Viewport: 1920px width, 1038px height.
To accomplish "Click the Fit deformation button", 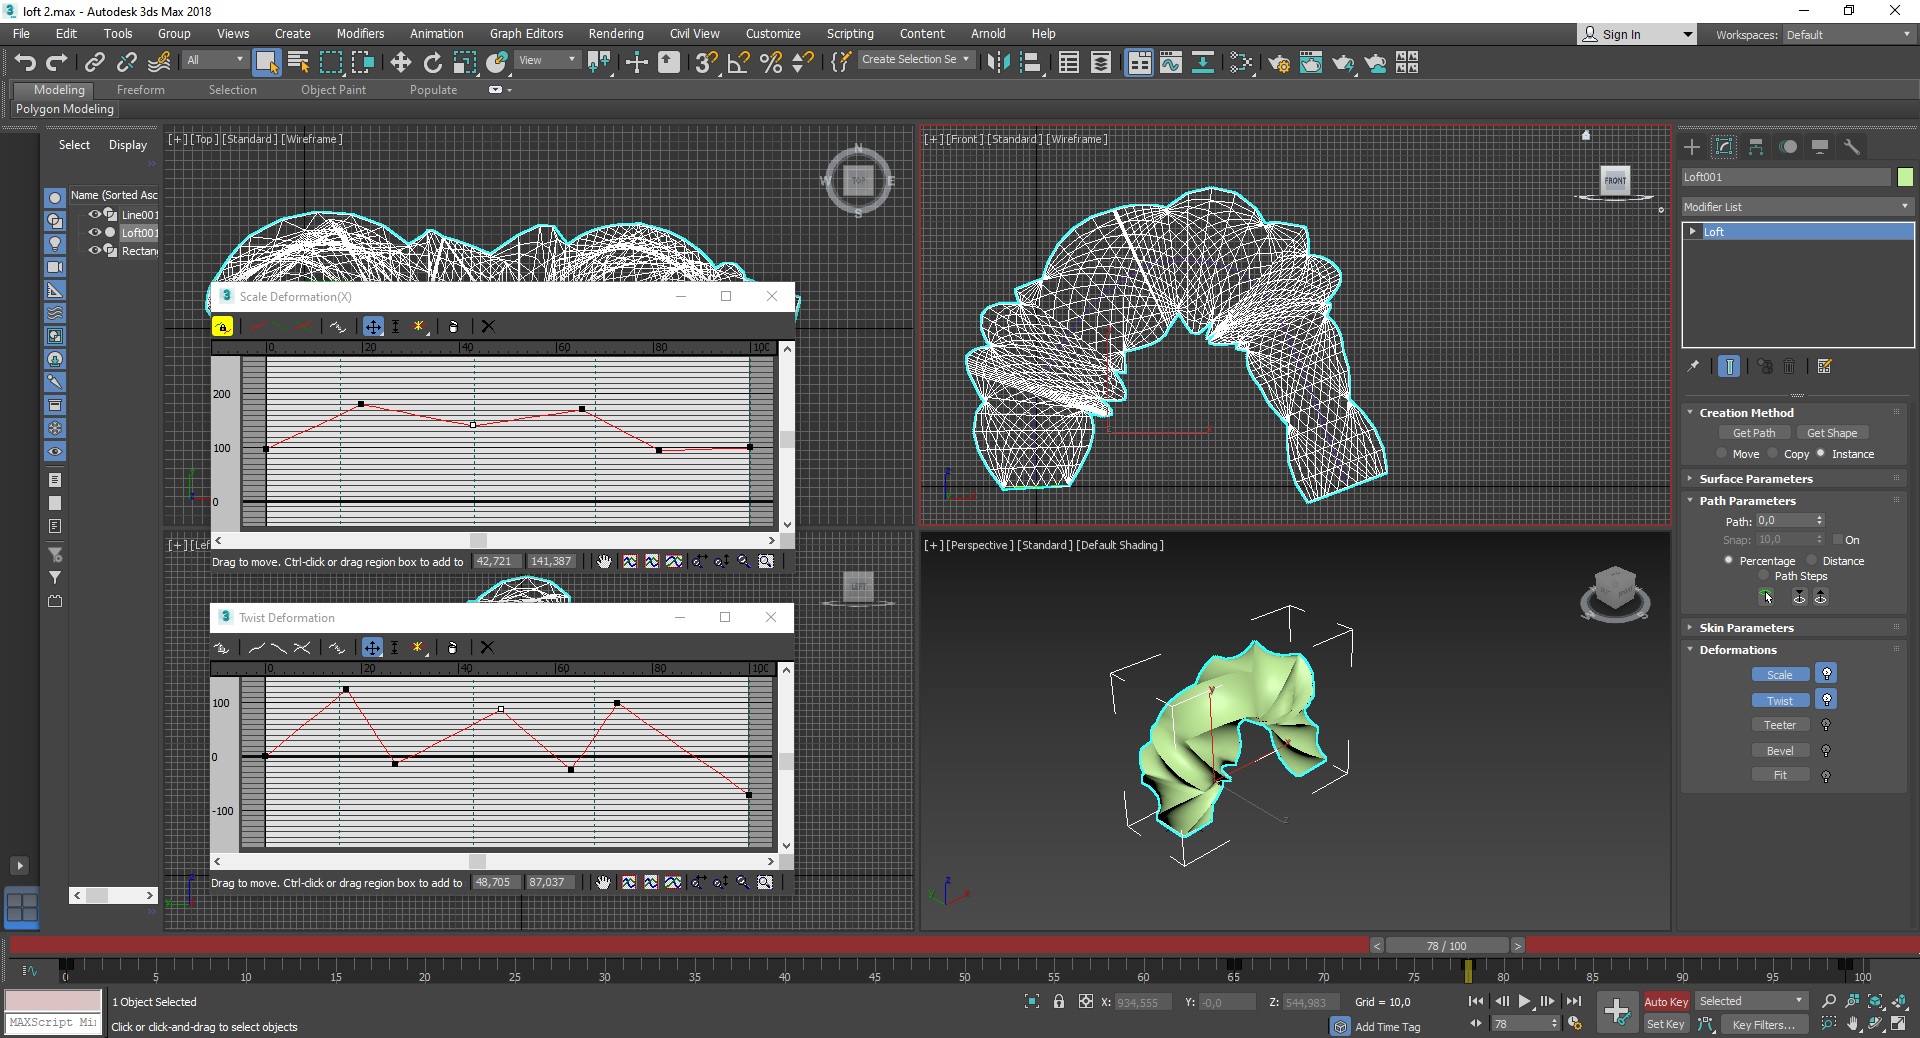I will click(x=1780, y=775).
